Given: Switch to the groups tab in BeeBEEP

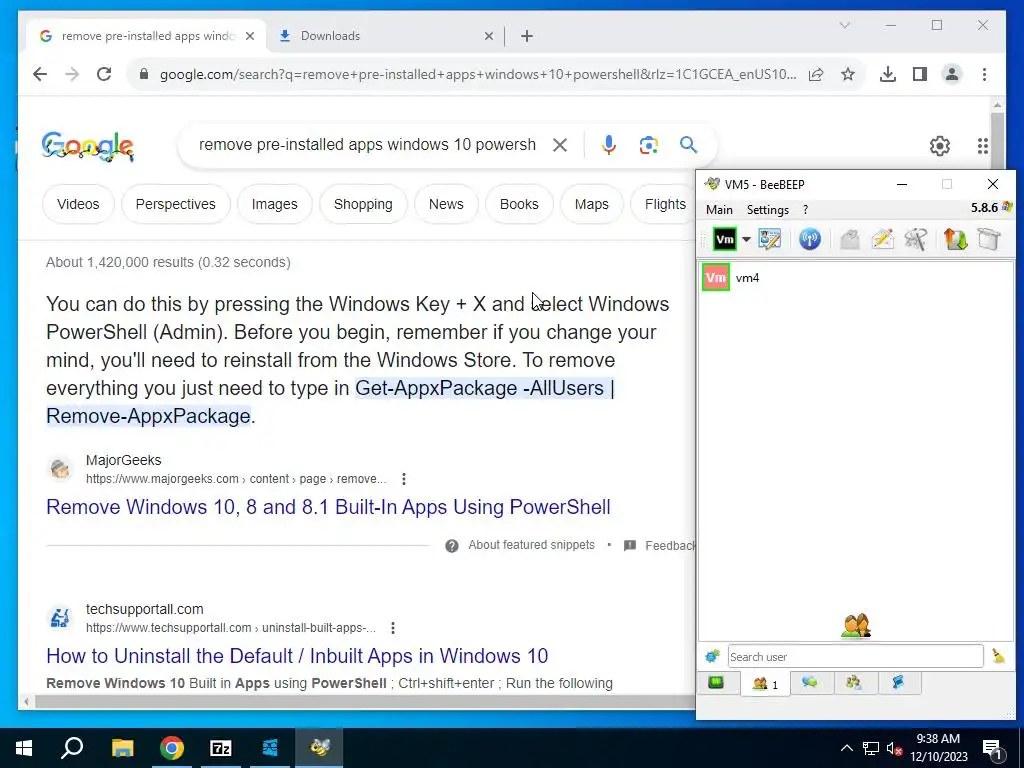Looking at the screenshot, I should pos(854,683).
